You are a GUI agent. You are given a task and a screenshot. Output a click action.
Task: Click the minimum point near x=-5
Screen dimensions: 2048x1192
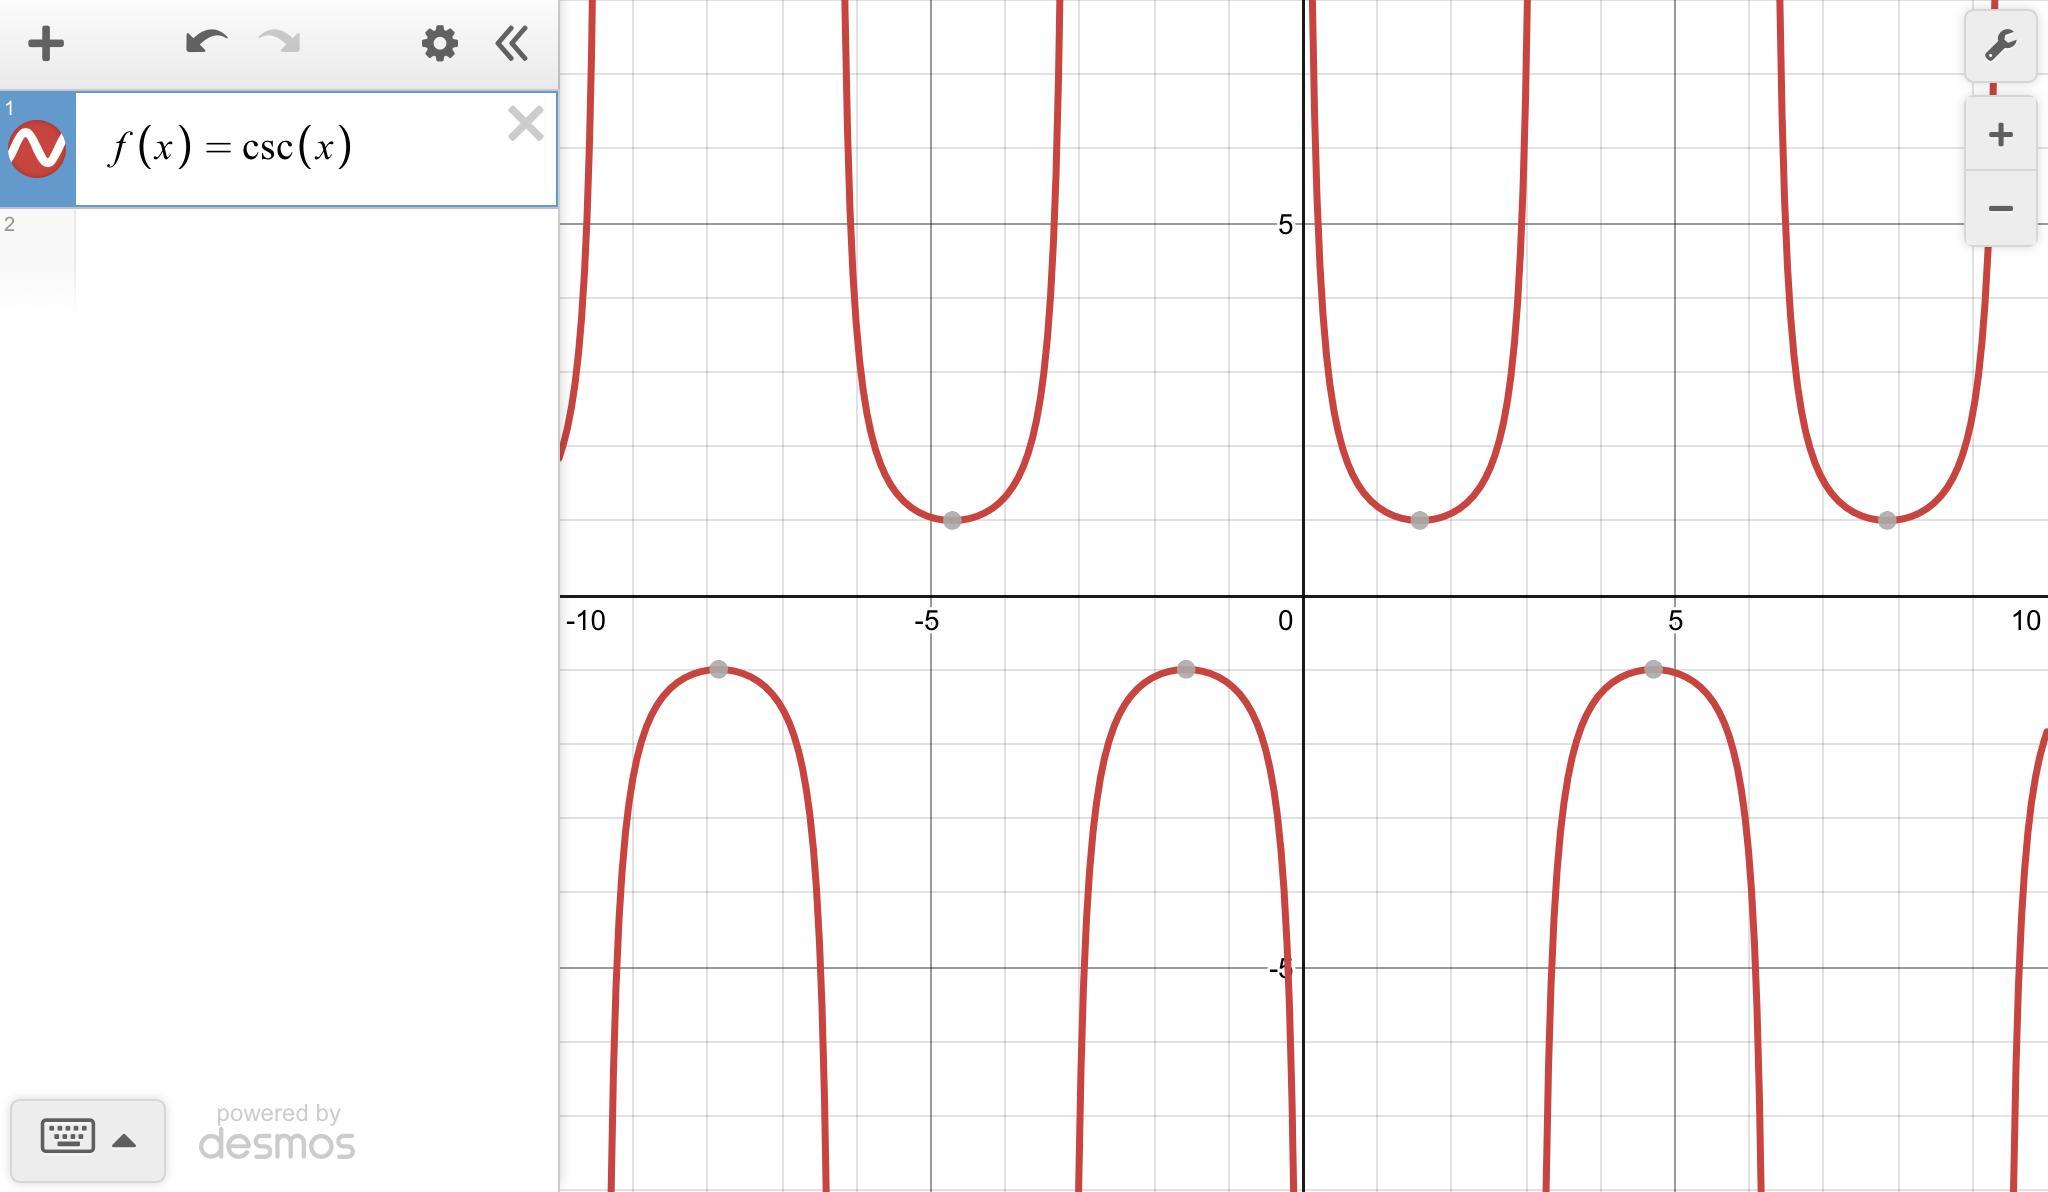tap(952, 520)
